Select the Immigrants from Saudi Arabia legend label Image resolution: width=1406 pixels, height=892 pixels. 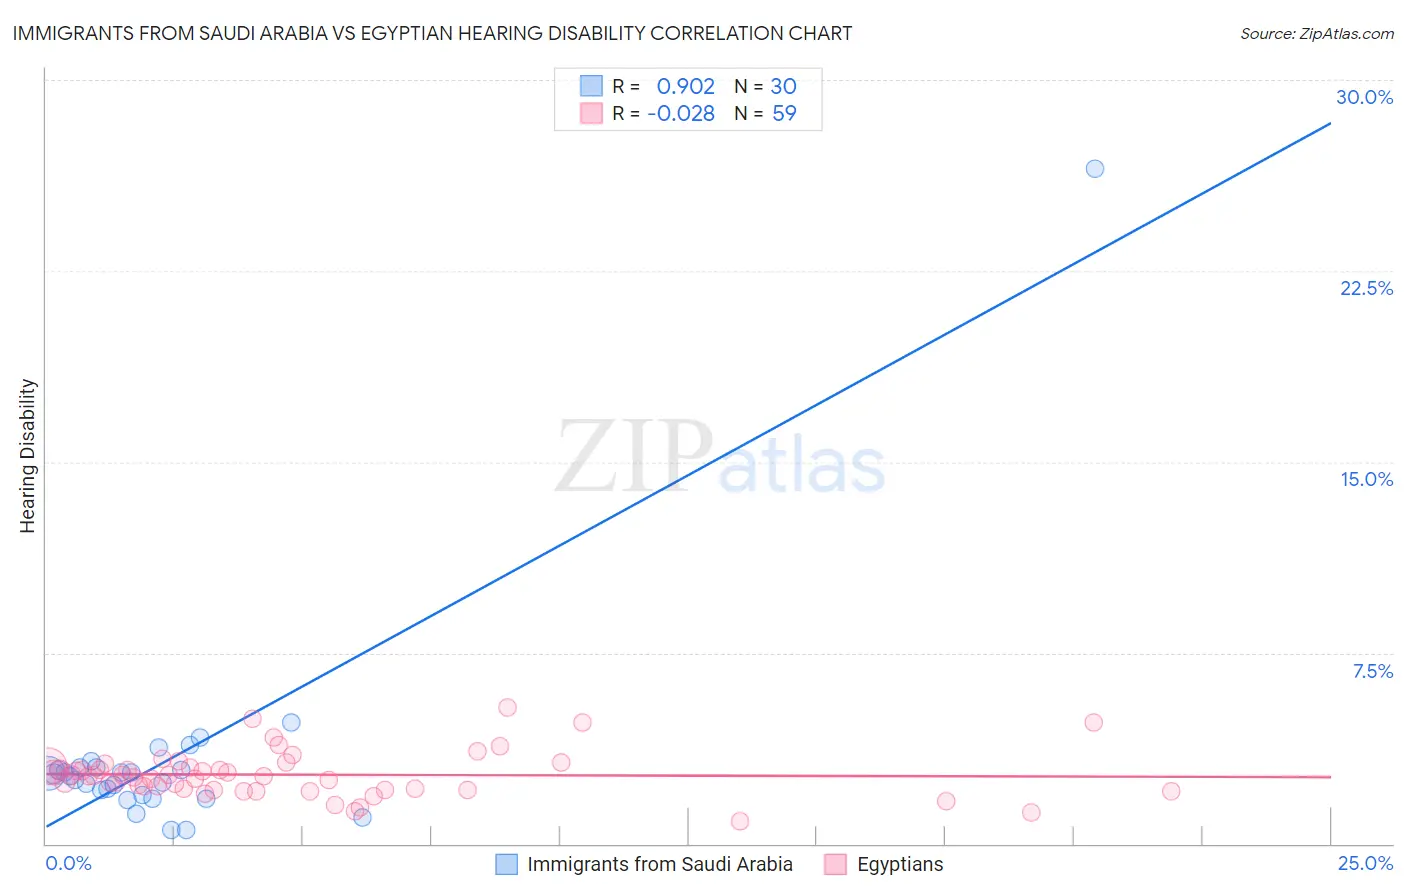(x=660, y=864)
